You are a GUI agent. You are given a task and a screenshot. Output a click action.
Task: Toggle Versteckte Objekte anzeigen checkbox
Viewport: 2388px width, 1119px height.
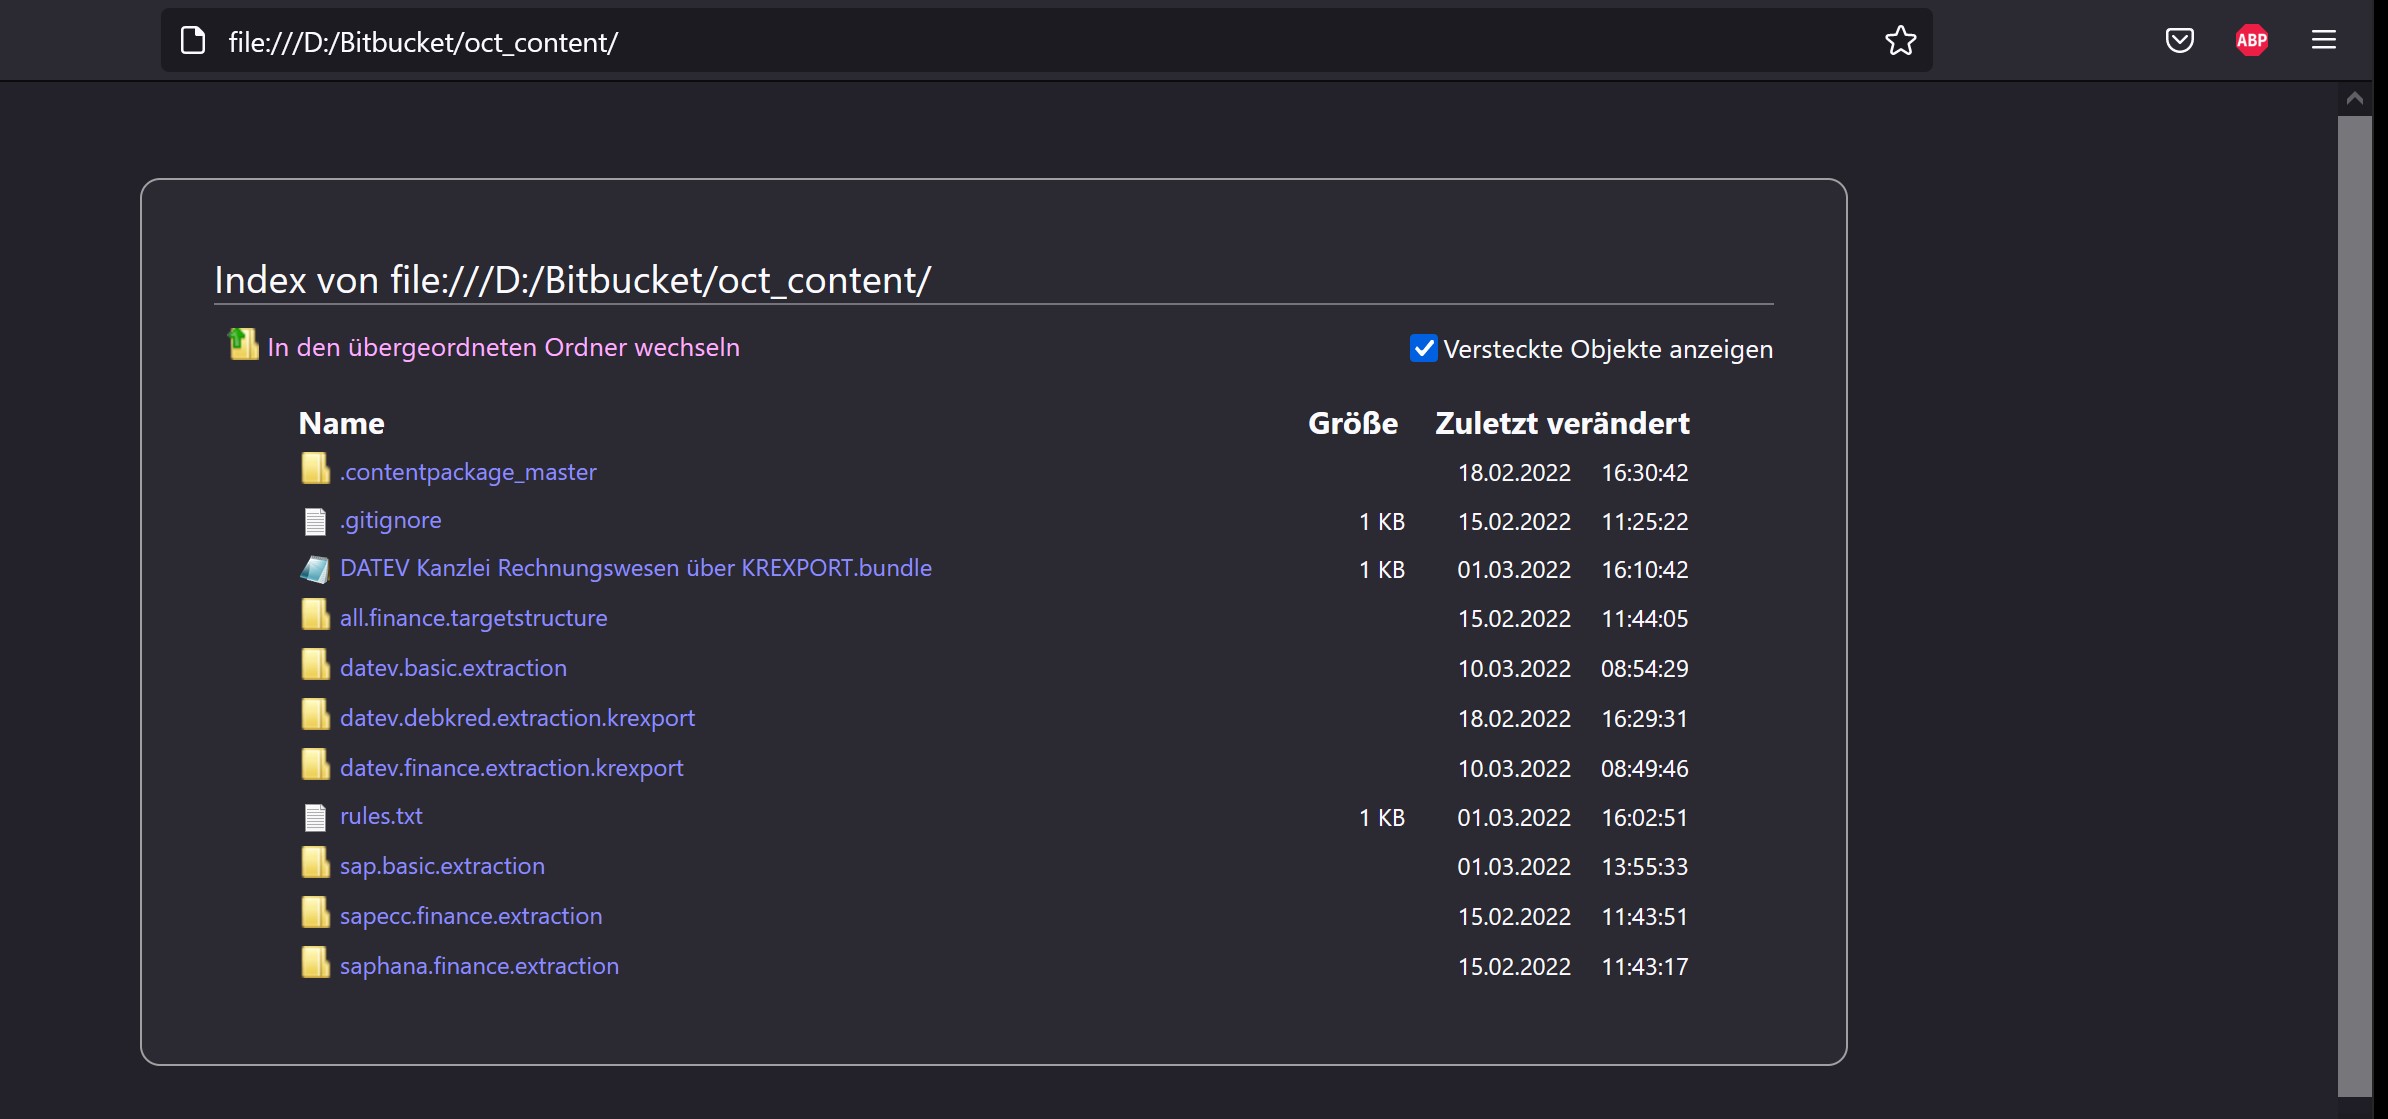coord(1423,348)
